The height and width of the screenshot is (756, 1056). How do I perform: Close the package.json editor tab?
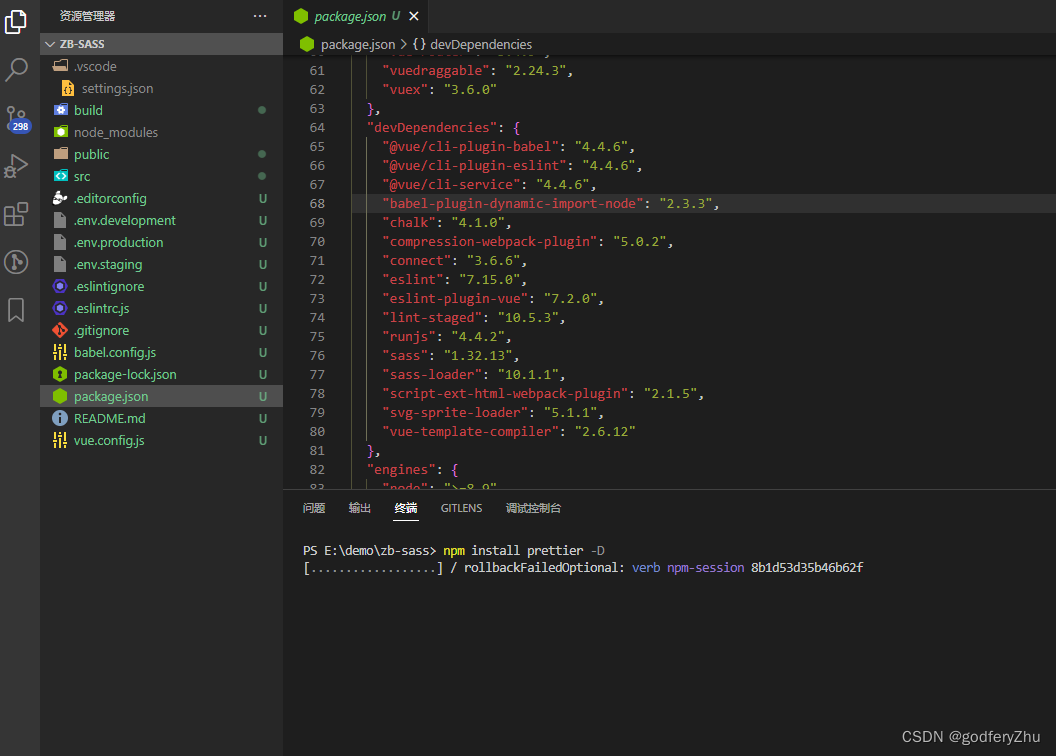[x=414, y=15]
